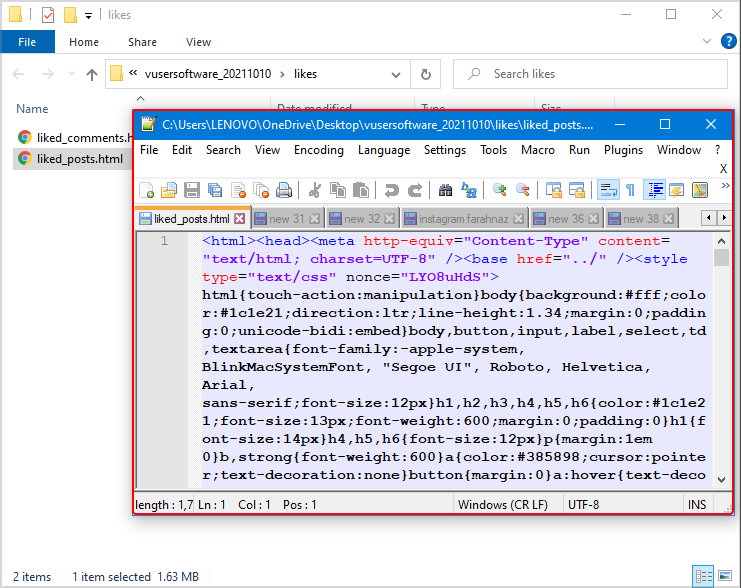This screenshot has height=588, width=741.
Task: Click the User Defined Language icon
Action: tap(677, 190)
